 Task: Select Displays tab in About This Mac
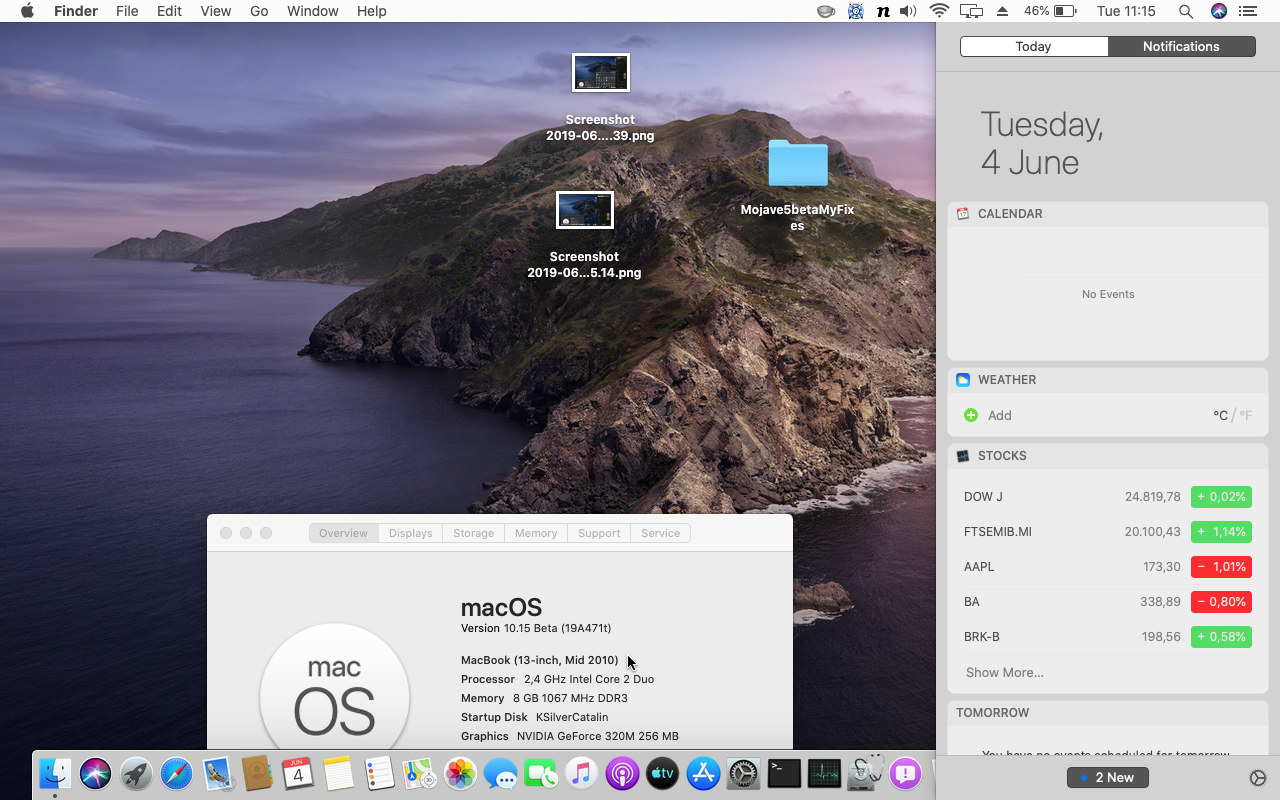[x=411, y=533]
